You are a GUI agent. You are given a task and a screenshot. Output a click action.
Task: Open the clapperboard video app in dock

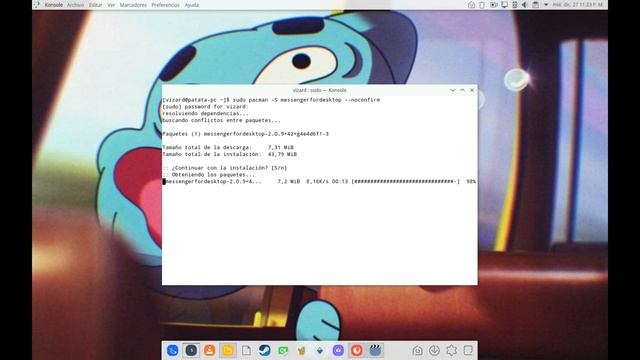[375, 350]
